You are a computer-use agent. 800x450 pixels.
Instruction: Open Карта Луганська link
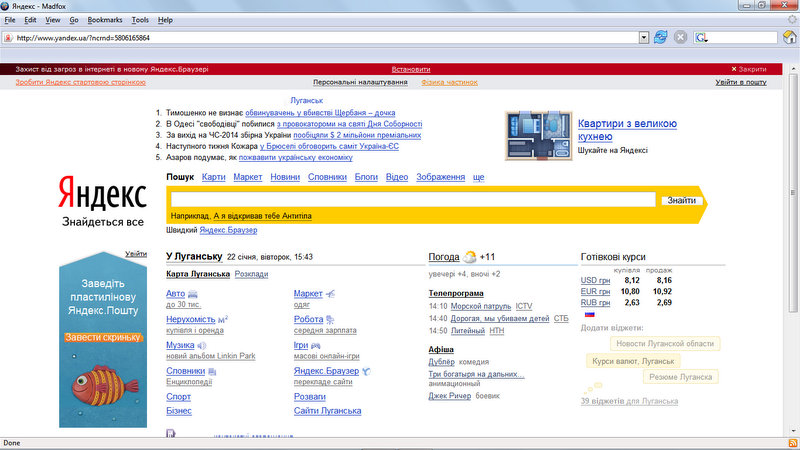pos(198,274)
